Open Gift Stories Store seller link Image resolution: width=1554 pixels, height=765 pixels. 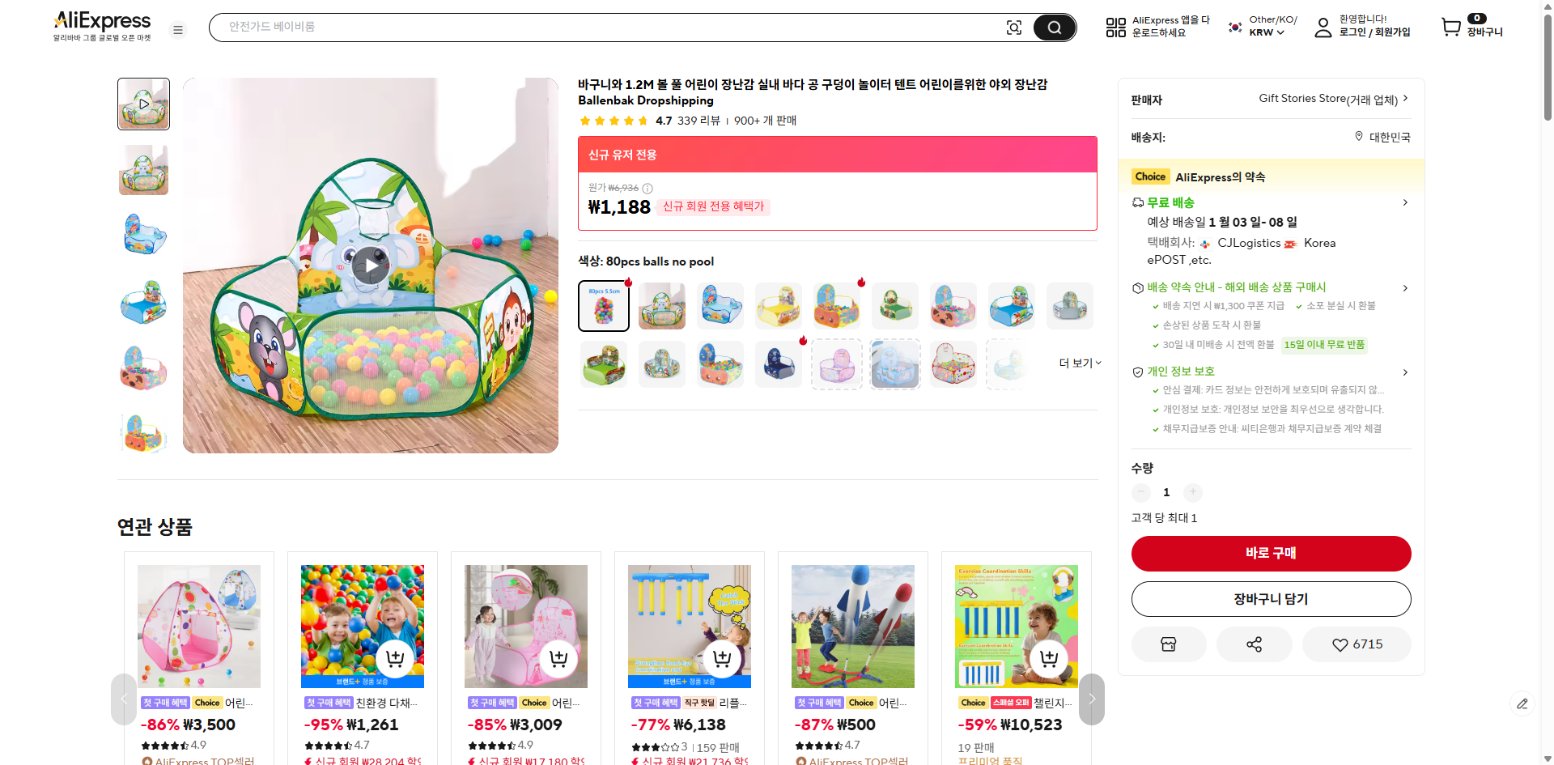tap(1333, 99)
